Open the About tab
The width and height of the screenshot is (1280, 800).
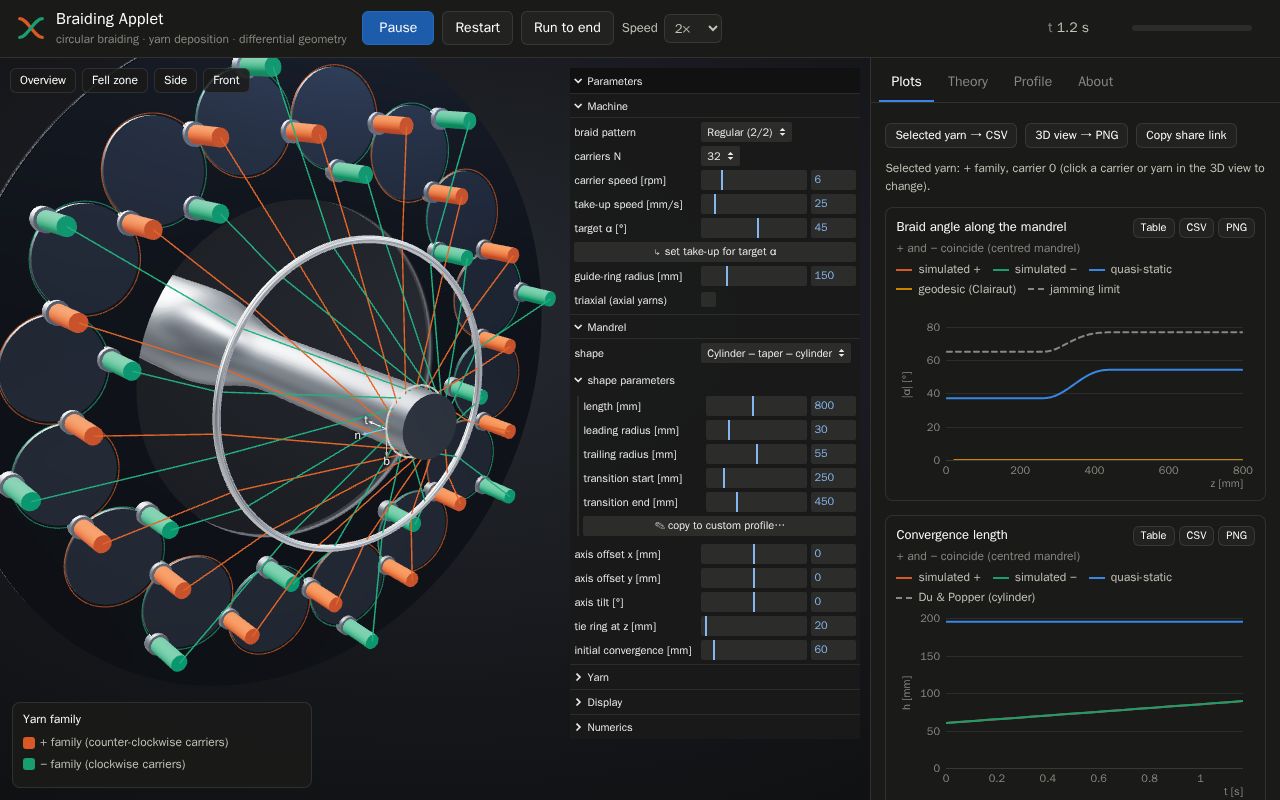click(x=1095, y=82)
